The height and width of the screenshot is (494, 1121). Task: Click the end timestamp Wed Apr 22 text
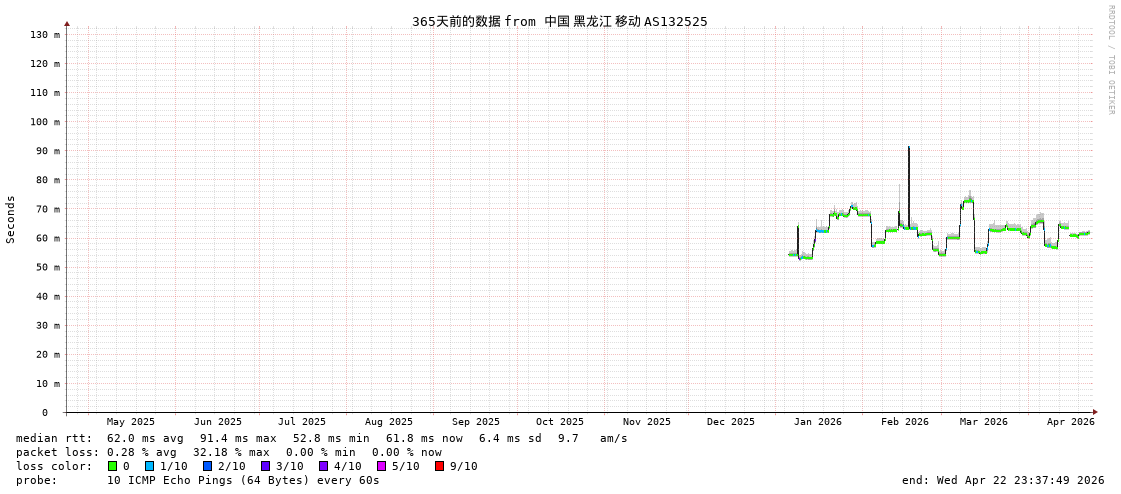(x=1002, y=480)
